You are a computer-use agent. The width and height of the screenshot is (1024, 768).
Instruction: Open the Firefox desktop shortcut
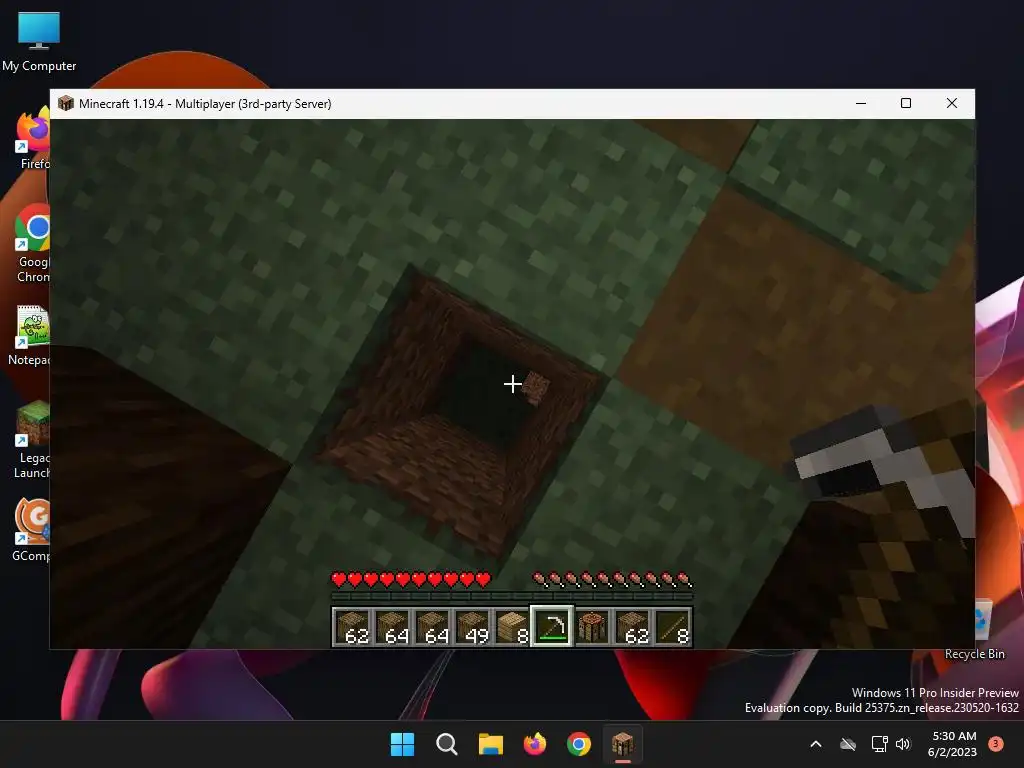point(33,139)
